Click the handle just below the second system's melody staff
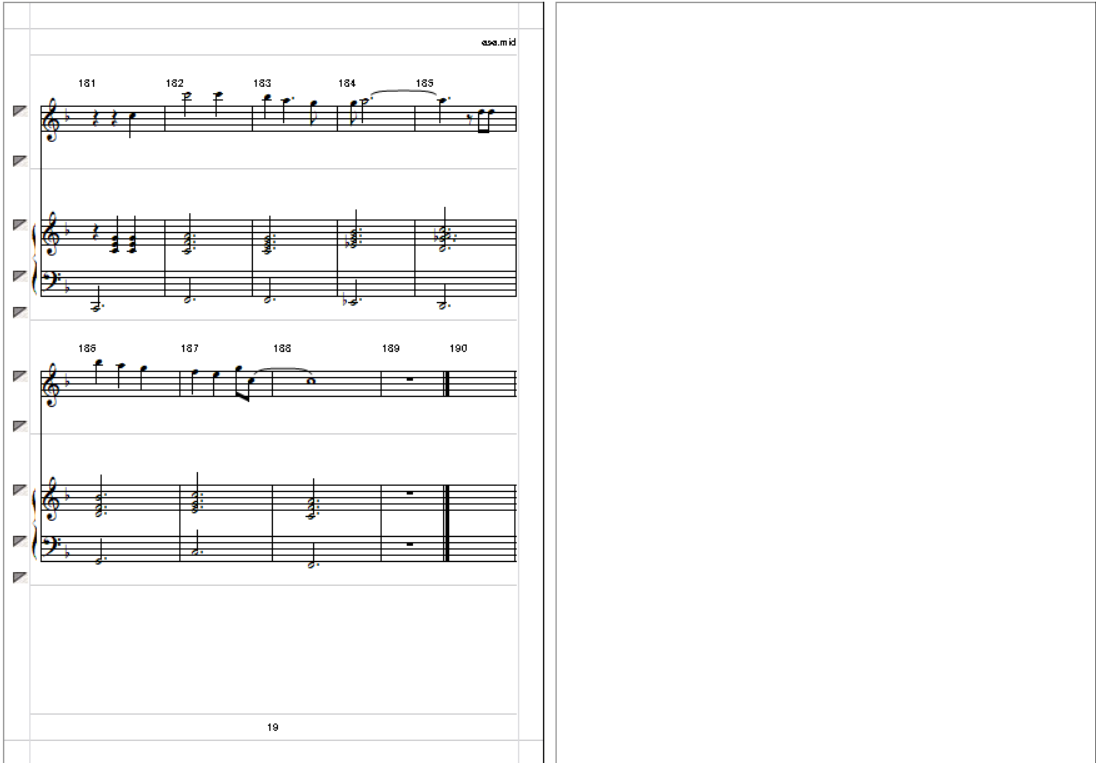 (x=20, y=426)
